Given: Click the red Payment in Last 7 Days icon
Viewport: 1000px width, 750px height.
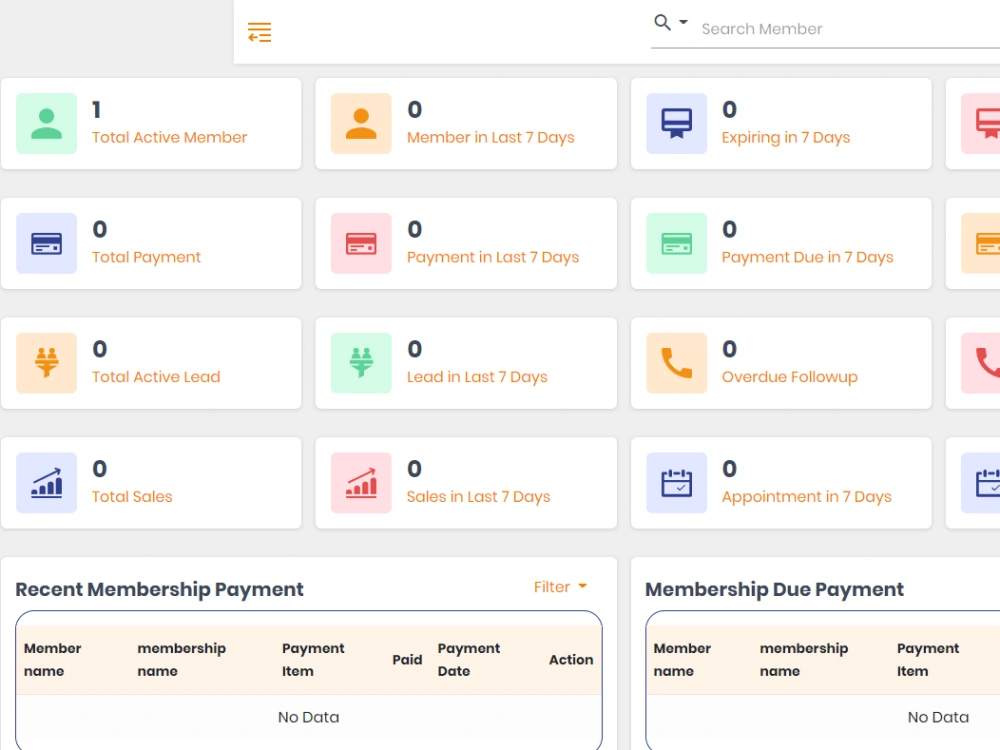Looking at the screenshot, I should pyautogui.click(x=361, y=244).
